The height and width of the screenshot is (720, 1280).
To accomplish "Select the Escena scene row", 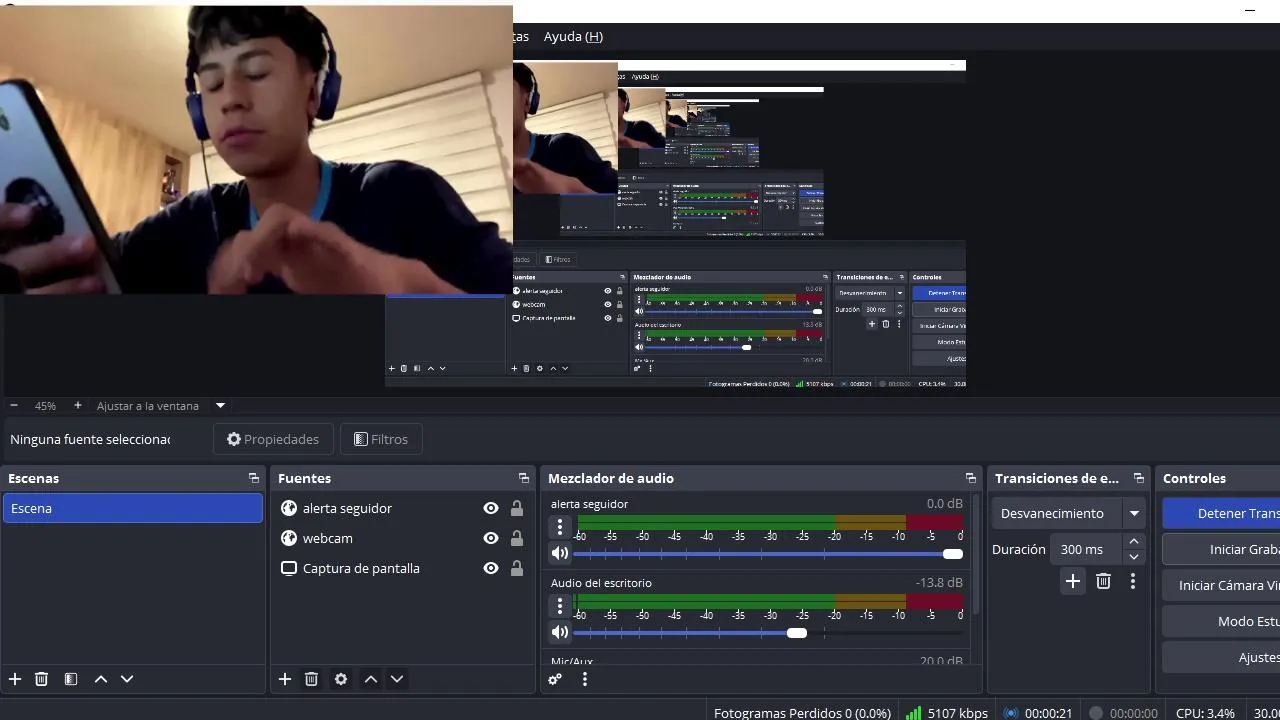I will 132,508.
